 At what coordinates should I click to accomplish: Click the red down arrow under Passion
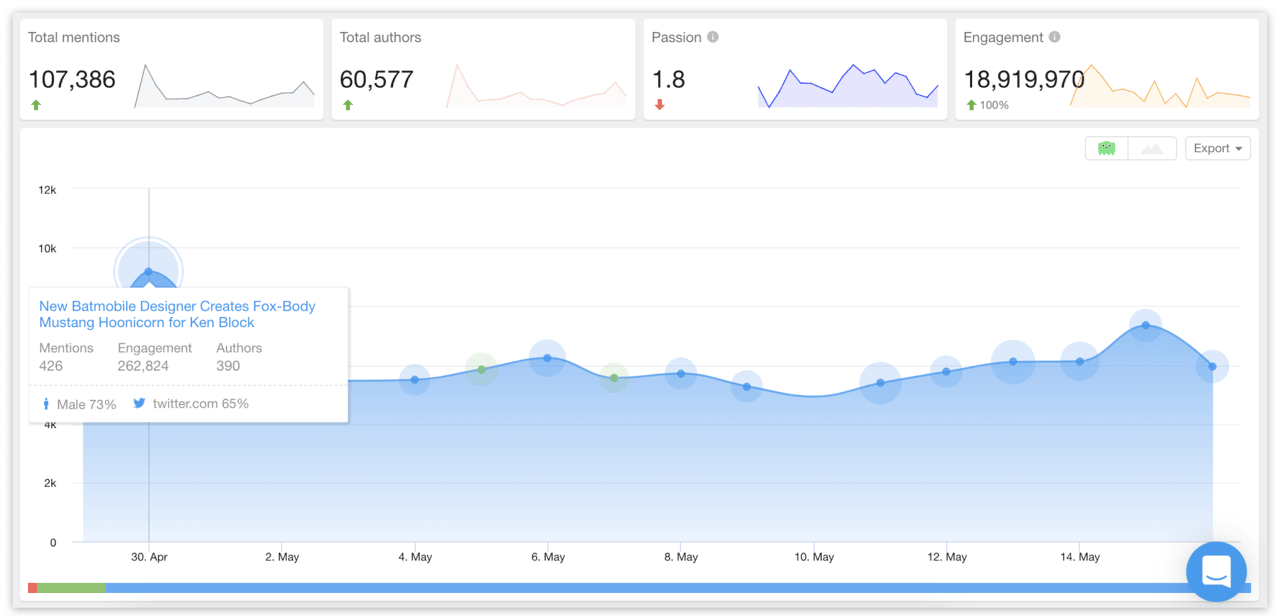coord(660,105)
